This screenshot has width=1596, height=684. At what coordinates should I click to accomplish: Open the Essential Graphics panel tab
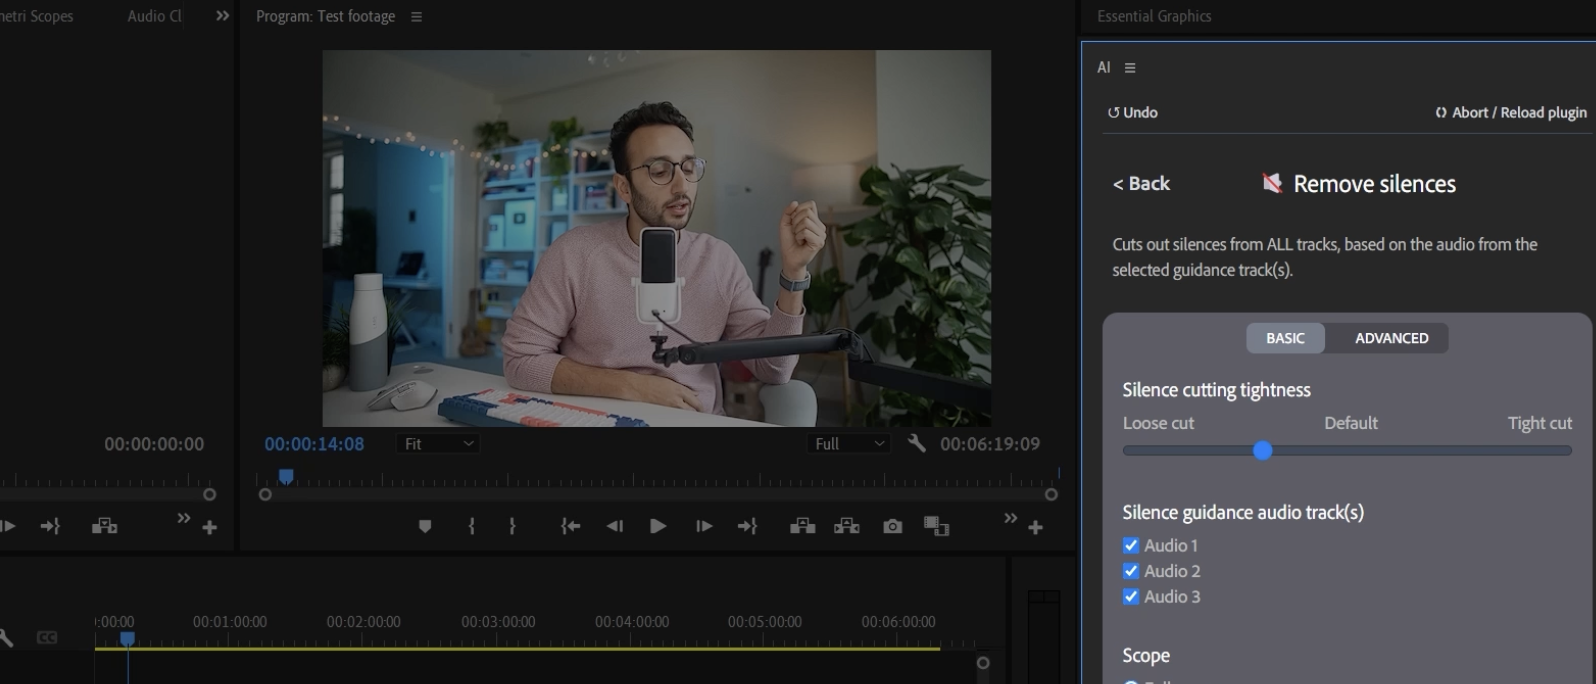pos(1154,16)
